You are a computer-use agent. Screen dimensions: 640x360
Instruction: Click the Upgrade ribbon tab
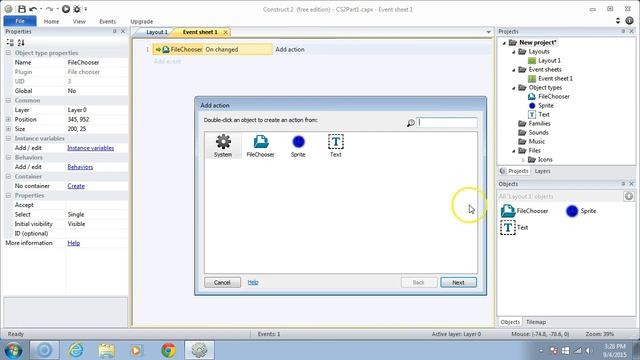(142, 21)
